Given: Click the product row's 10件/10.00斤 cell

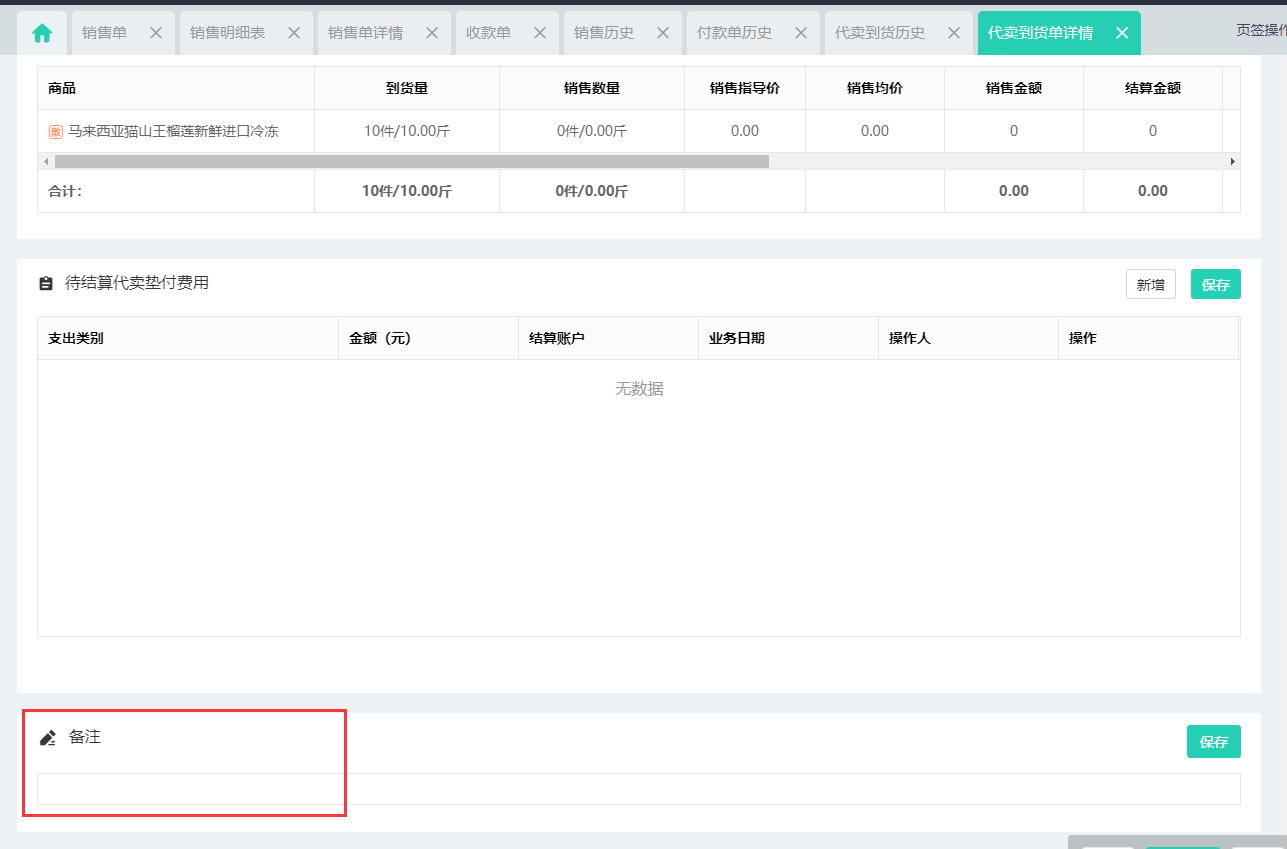Looking at the screenshot, I should click(407, 131).
